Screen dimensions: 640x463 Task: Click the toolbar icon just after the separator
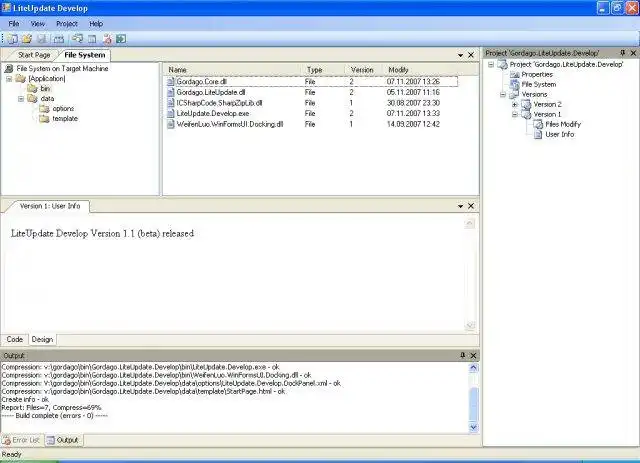tap(77, 39)
